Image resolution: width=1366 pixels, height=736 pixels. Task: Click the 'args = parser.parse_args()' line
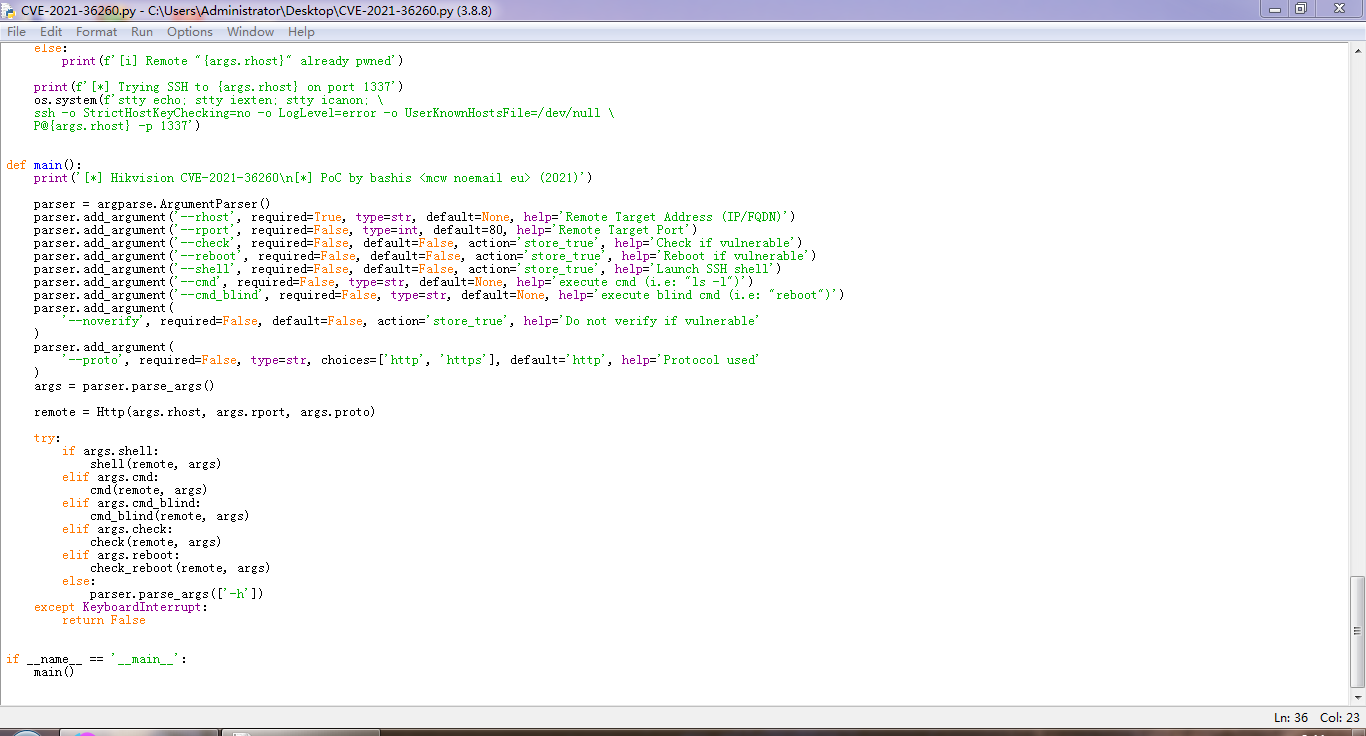(x=124, y=386)
